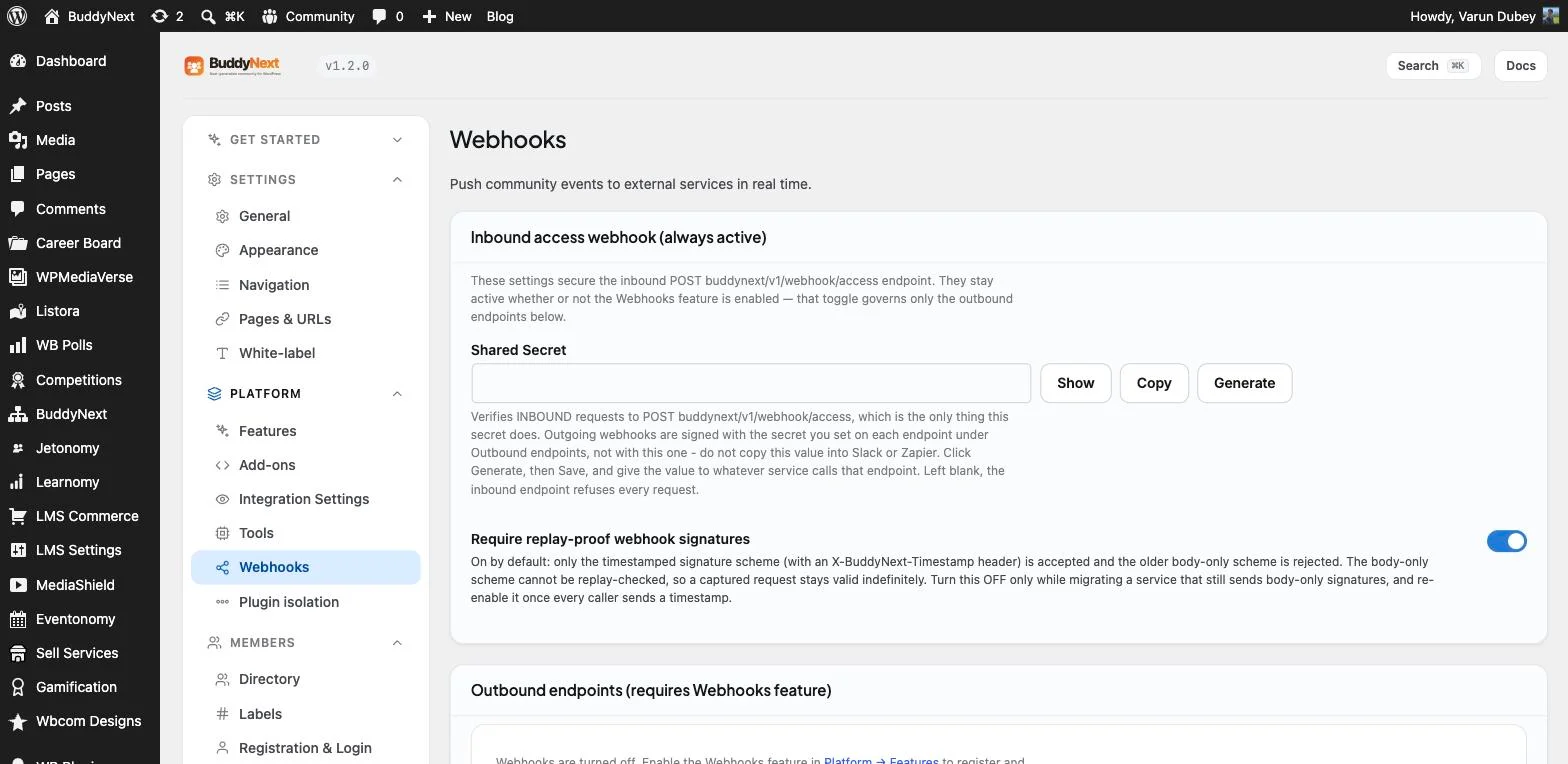Viewport: 1568px width, 764px height.
Task: Open the Blog admin bar link
Action: point(500,16)
